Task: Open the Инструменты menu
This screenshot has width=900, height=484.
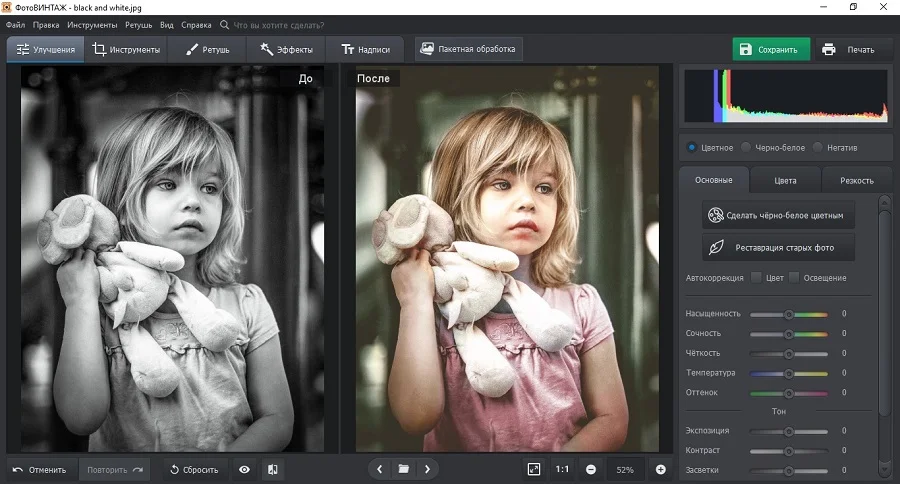Action: (92, 23)
